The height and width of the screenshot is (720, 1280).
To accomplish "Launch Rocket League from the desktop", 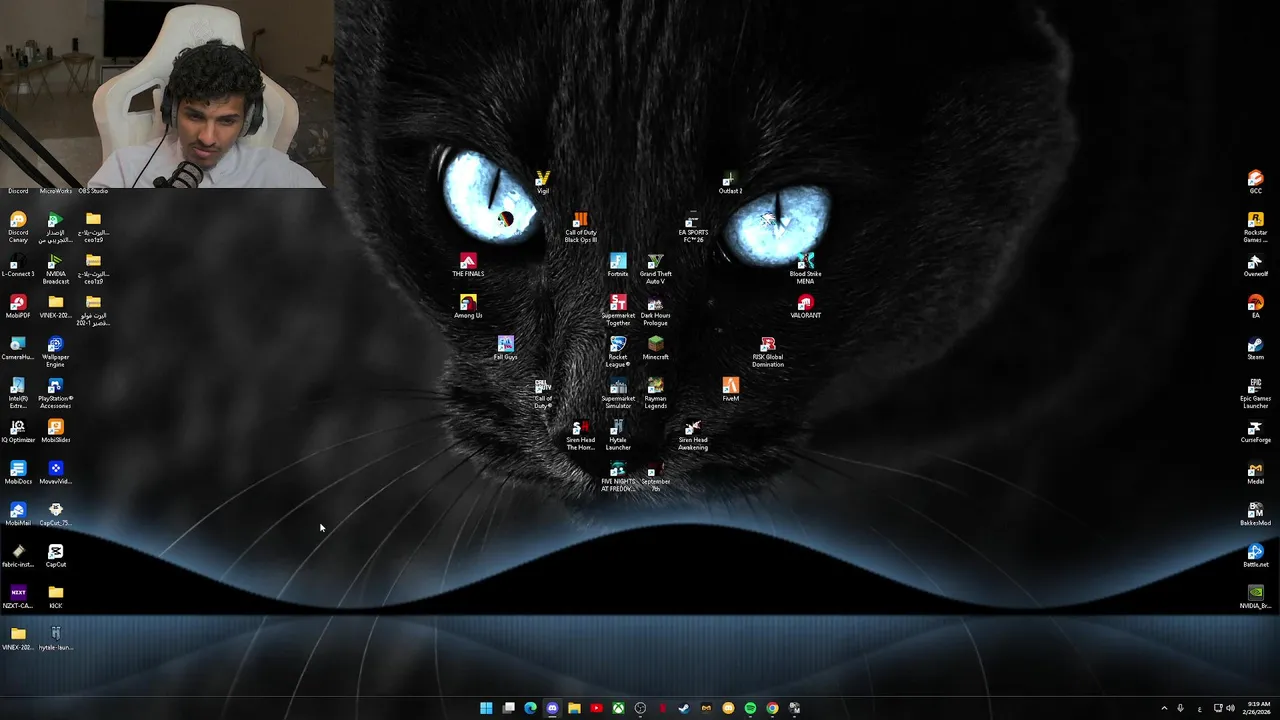I will click(618, 352).
